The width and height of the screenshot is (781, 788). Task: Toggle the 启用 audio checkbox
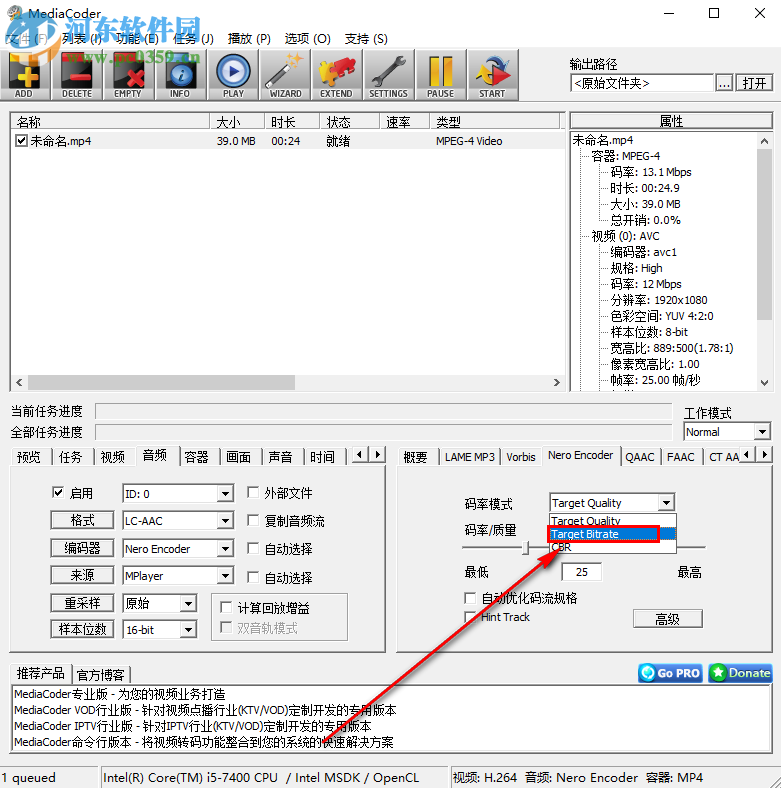click(x=58, y=492)
